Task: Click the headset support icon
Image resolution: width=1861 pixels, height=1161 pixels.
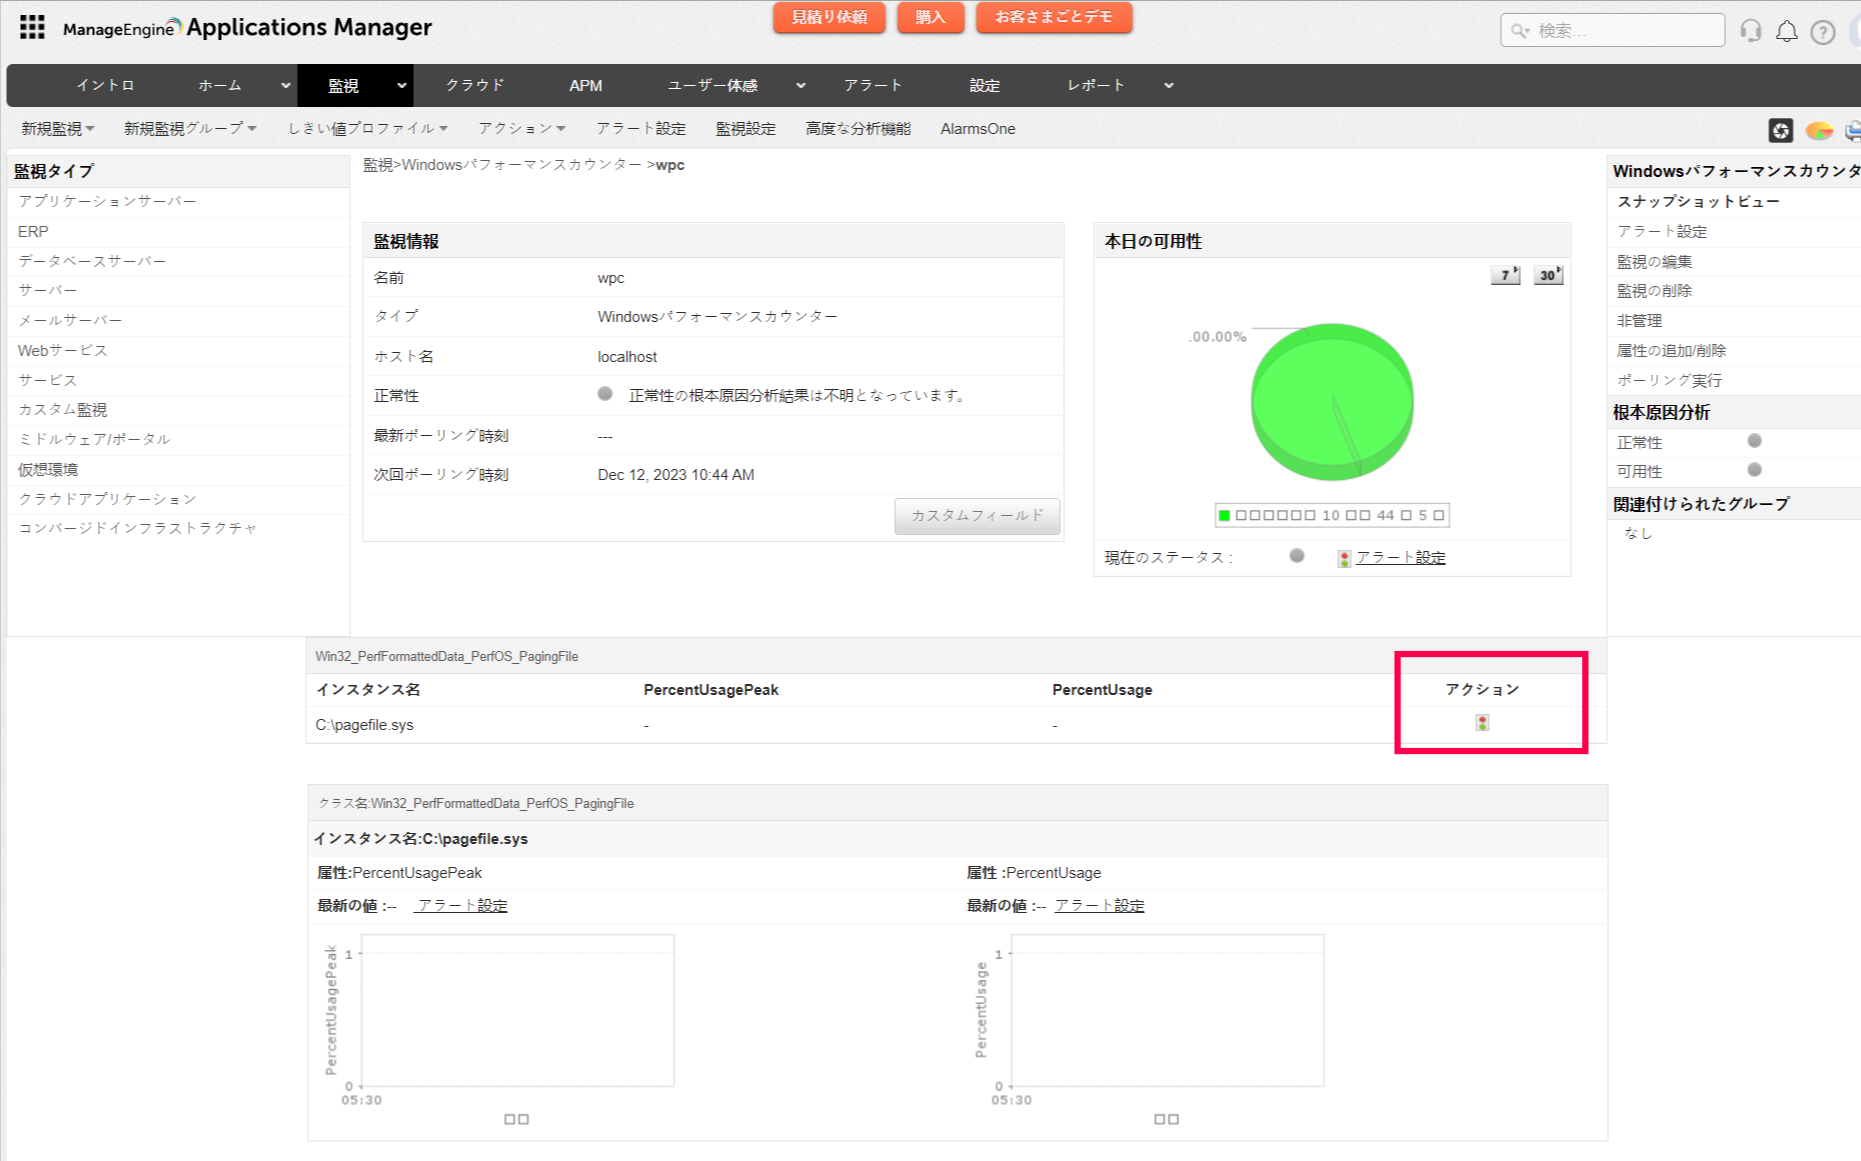Action: point(1750,31)
